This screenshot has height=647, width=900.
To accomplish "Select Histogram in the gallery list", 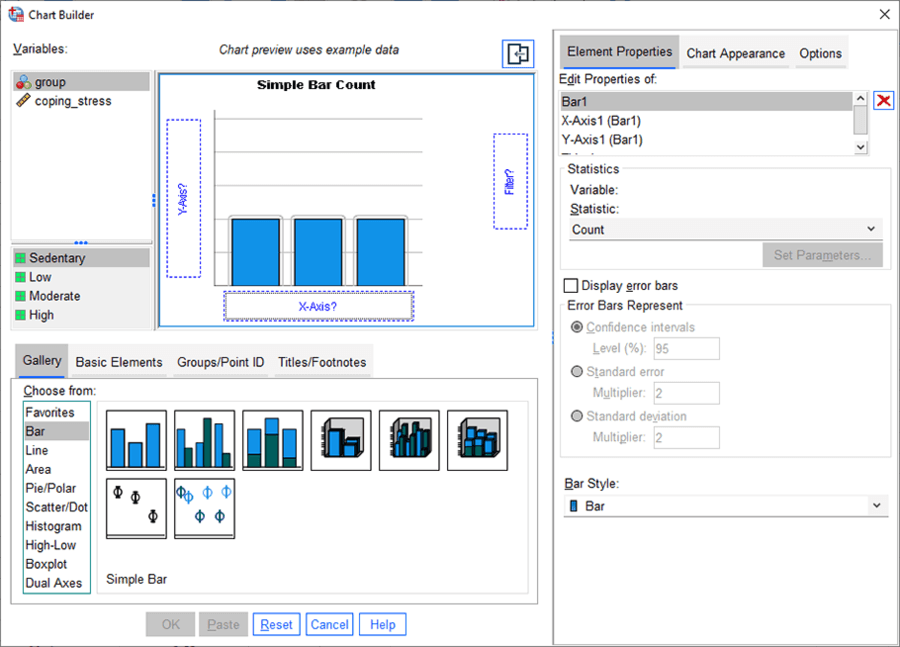I will 53,526.
